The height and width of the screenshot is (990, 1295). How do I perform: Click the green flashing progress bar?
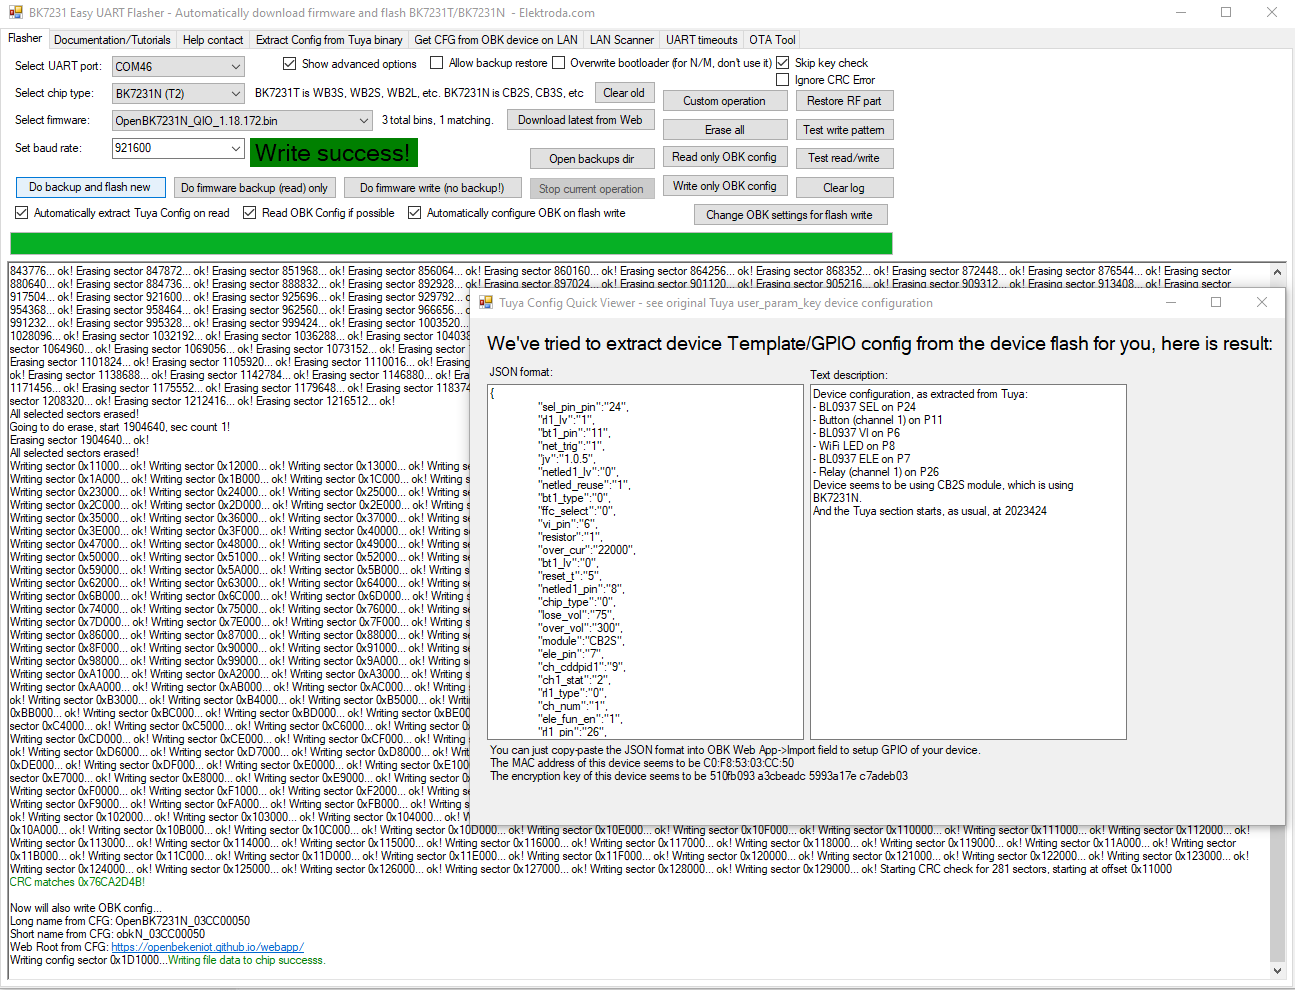451,244
